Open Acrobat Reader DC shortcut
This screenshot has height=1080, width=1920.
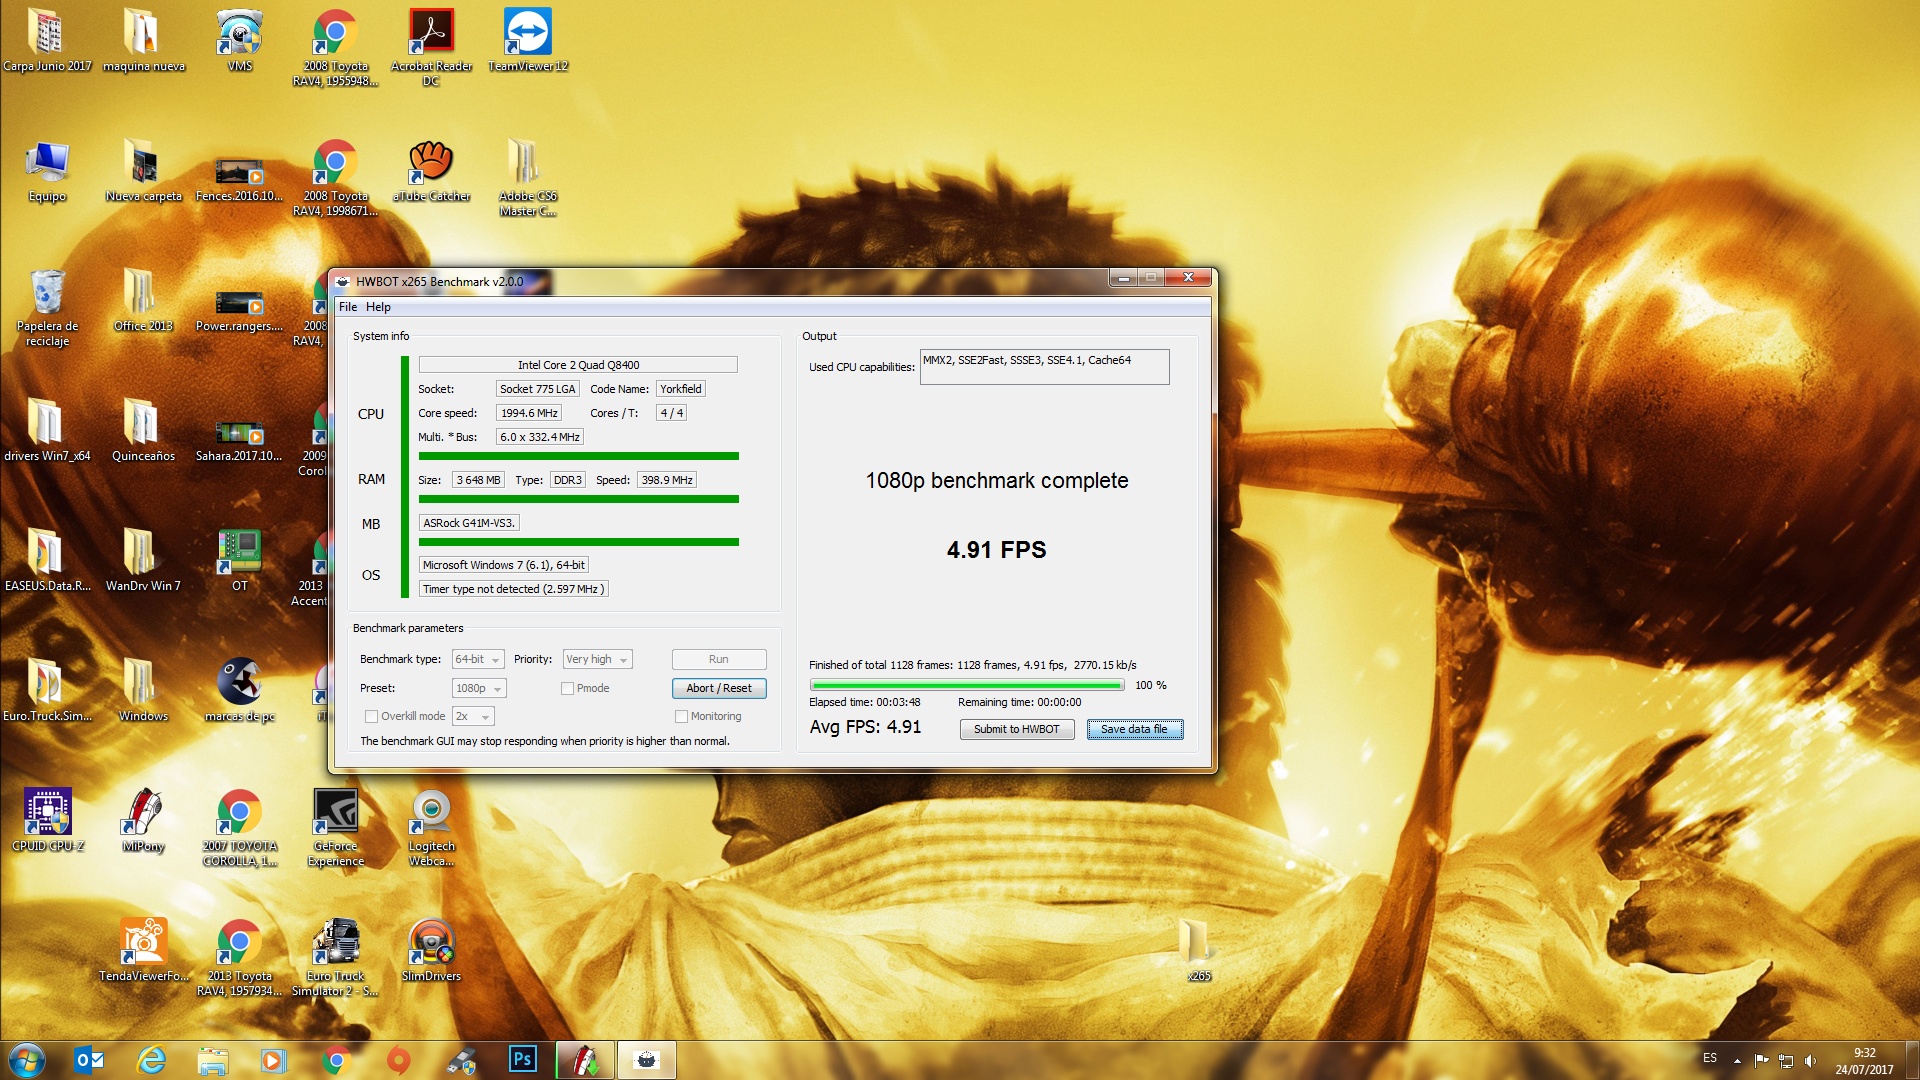point(431,47)
